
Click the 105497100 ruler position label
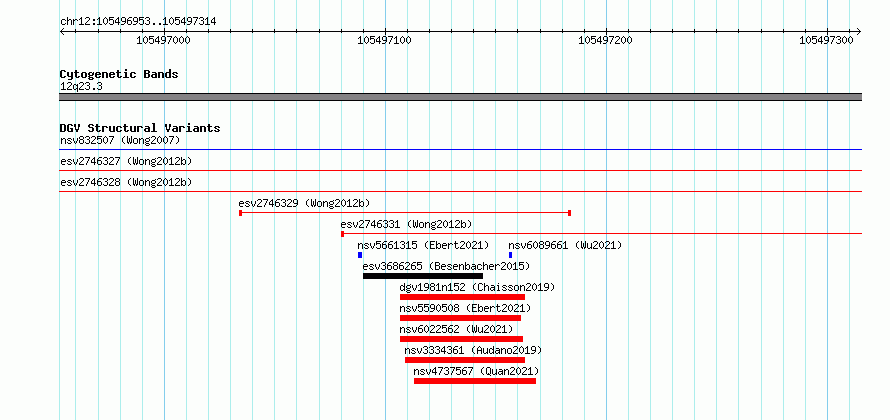point(384,40)
